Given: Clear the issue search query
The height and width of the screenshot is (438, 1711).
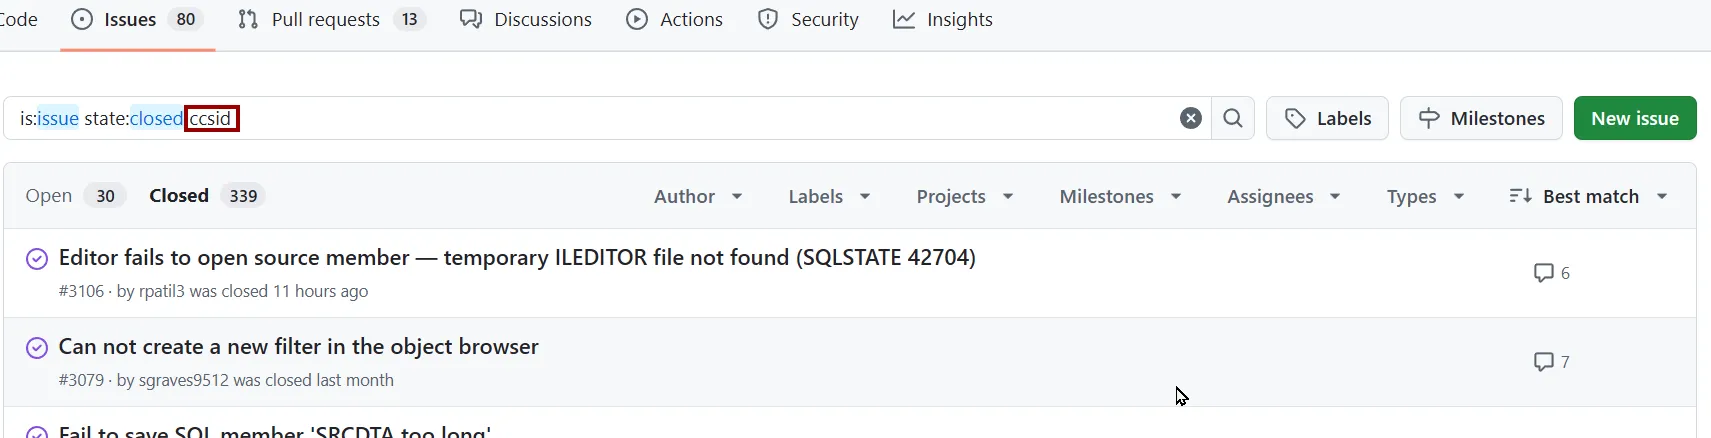Looking at the screenshot, I should pos(1190,118).
